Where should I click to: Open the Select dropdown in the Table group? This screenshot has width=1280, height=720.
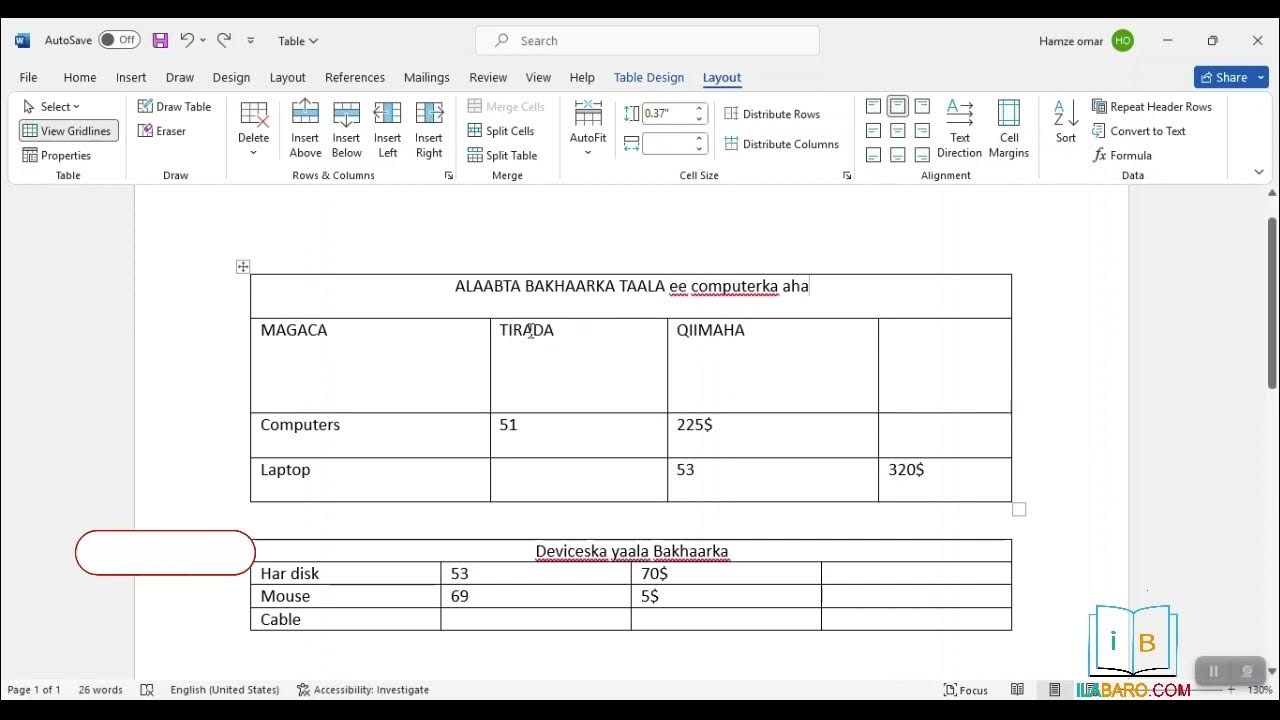pos(51,107)
